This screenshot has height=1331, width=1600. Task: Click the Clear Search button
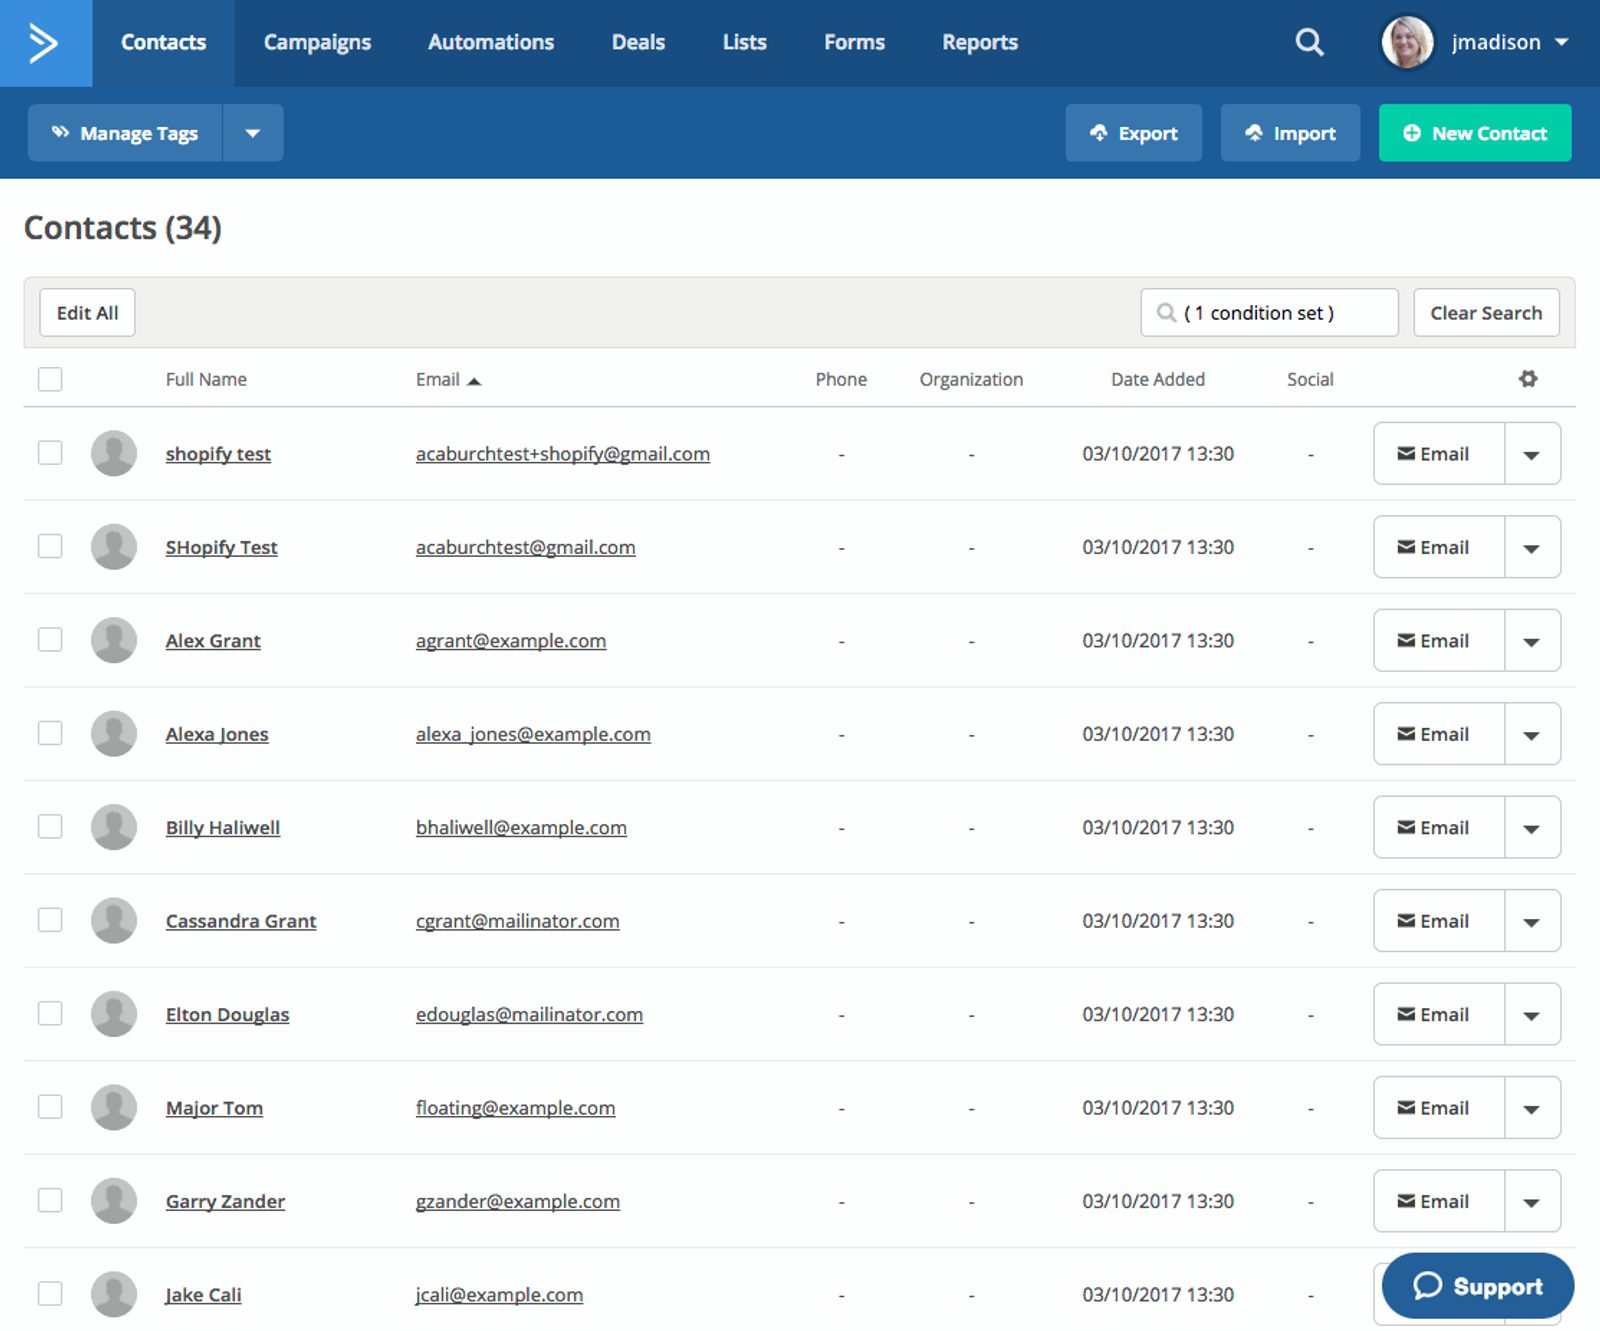point(1486,312)
